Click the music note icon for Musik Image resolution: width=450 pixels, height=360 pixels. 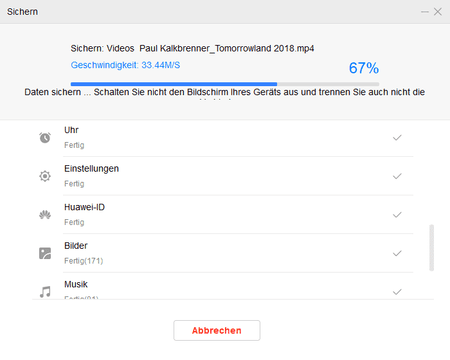click(45, 292)
